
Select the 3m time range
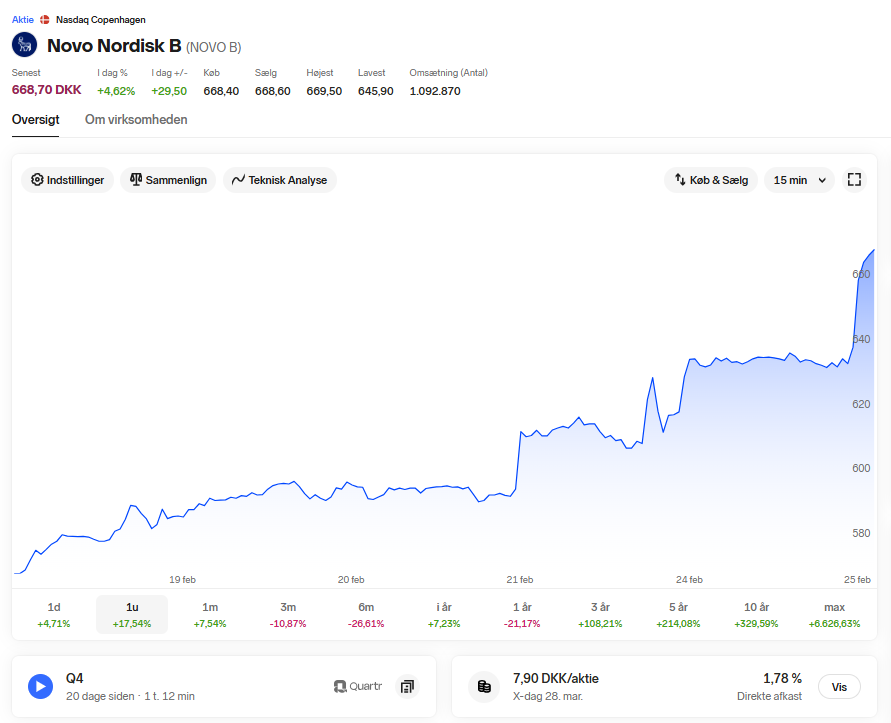point(288,614)
